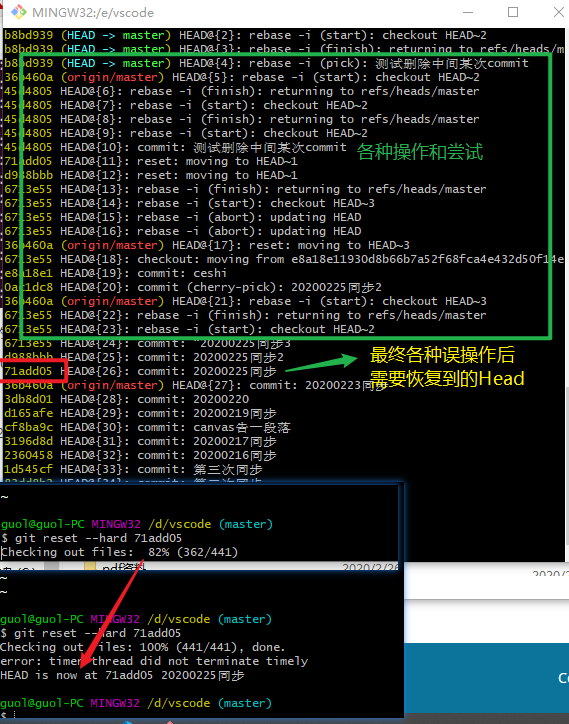The height and width of the screenshot is (724, 569).
Task: Click 'error: timer thread did not terminate' line
Action: click(x=154, y=661)
